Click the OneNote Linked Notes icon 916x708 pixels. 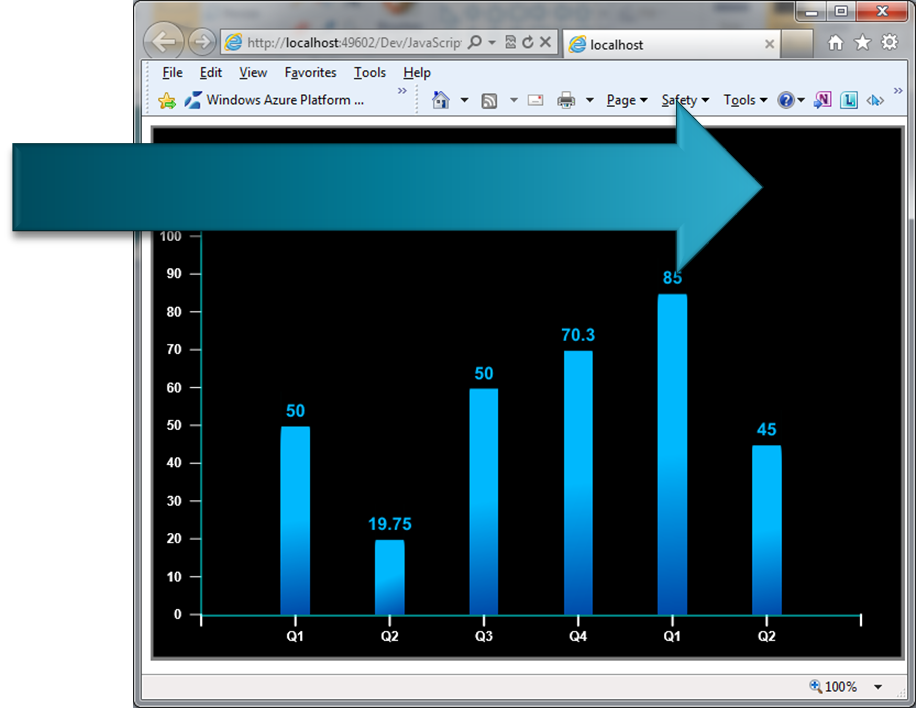tap(848, 100)
